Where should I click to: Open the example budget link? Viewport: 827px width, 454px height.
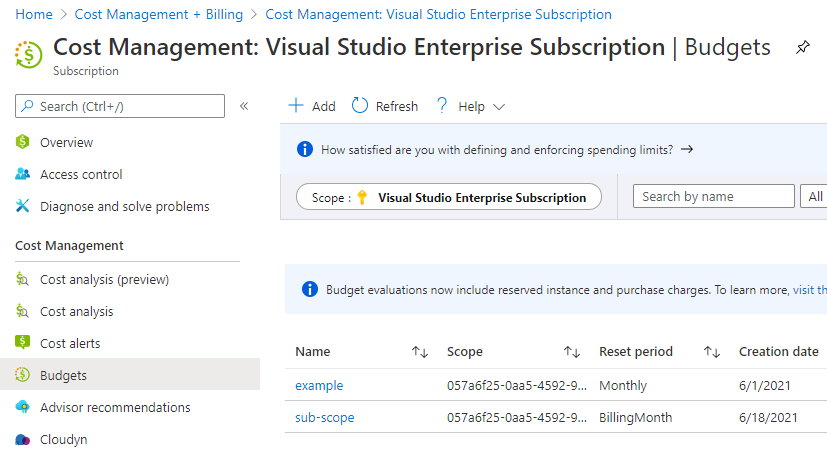[319, 385]
